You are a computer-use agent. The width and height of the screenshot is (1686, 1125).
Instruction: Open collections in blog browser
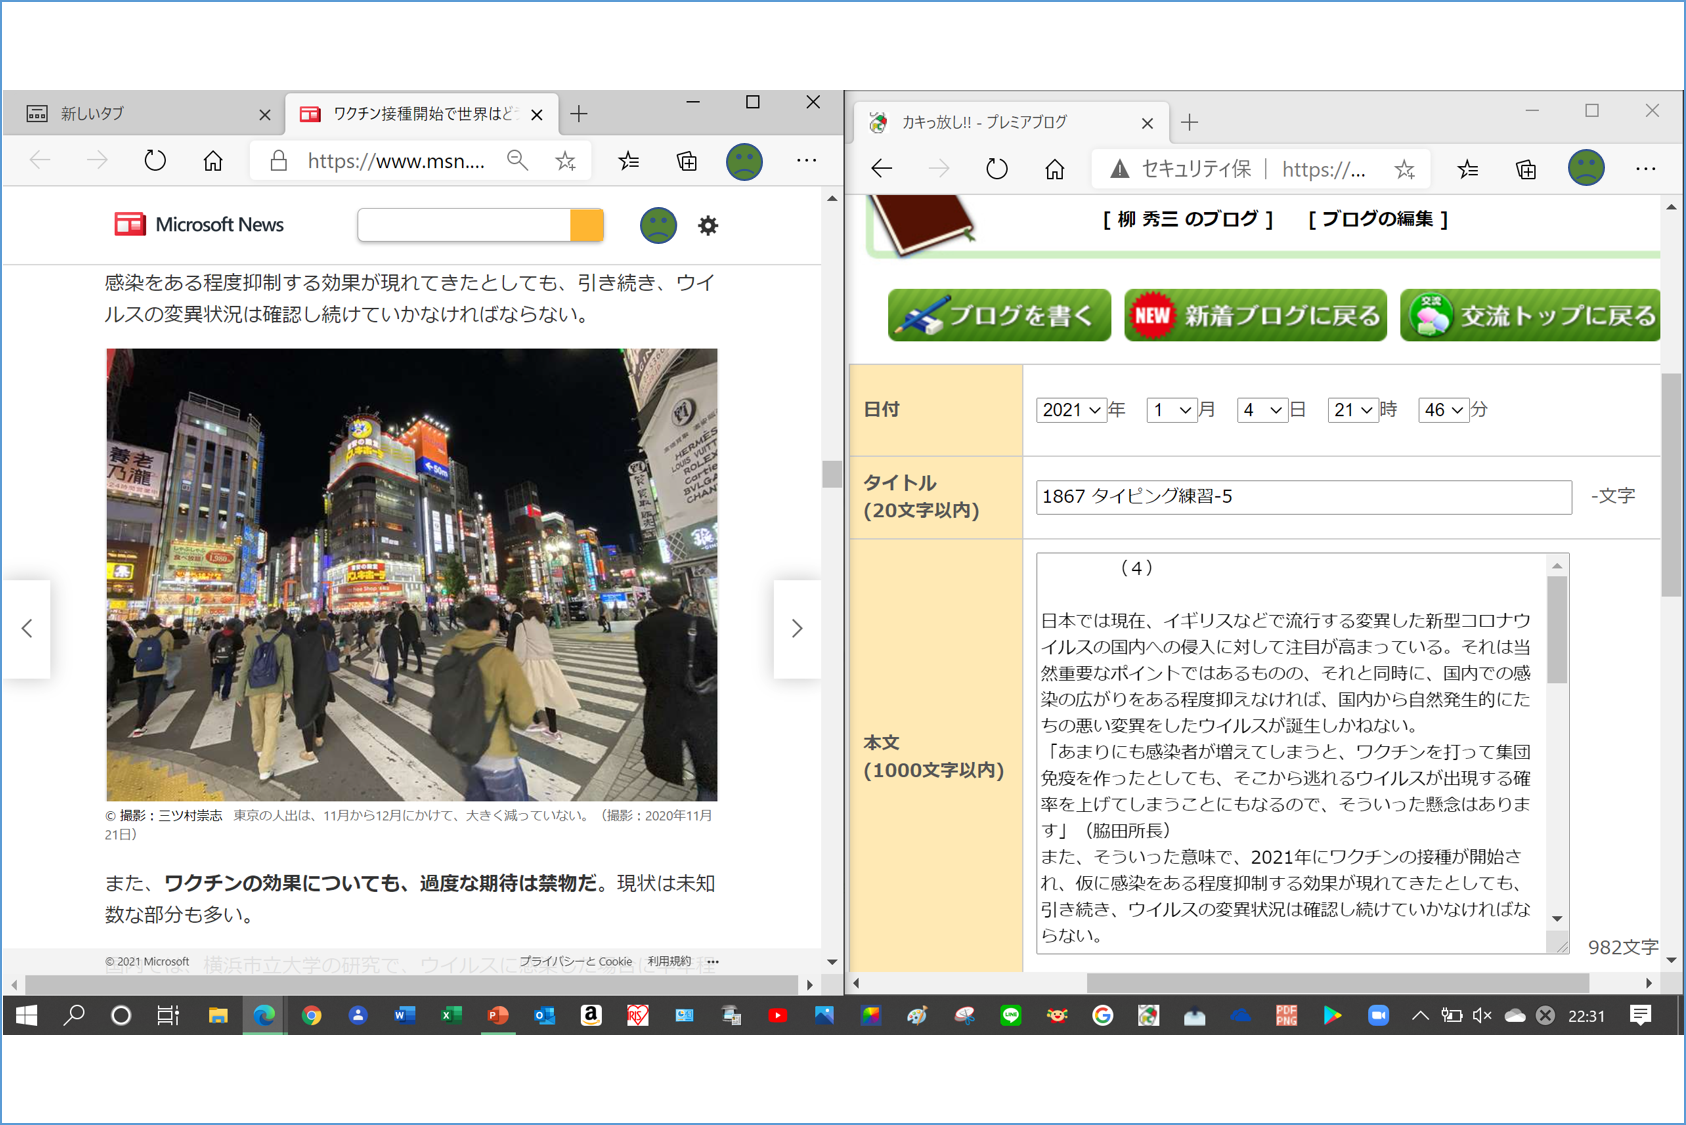pos(1526,169)
